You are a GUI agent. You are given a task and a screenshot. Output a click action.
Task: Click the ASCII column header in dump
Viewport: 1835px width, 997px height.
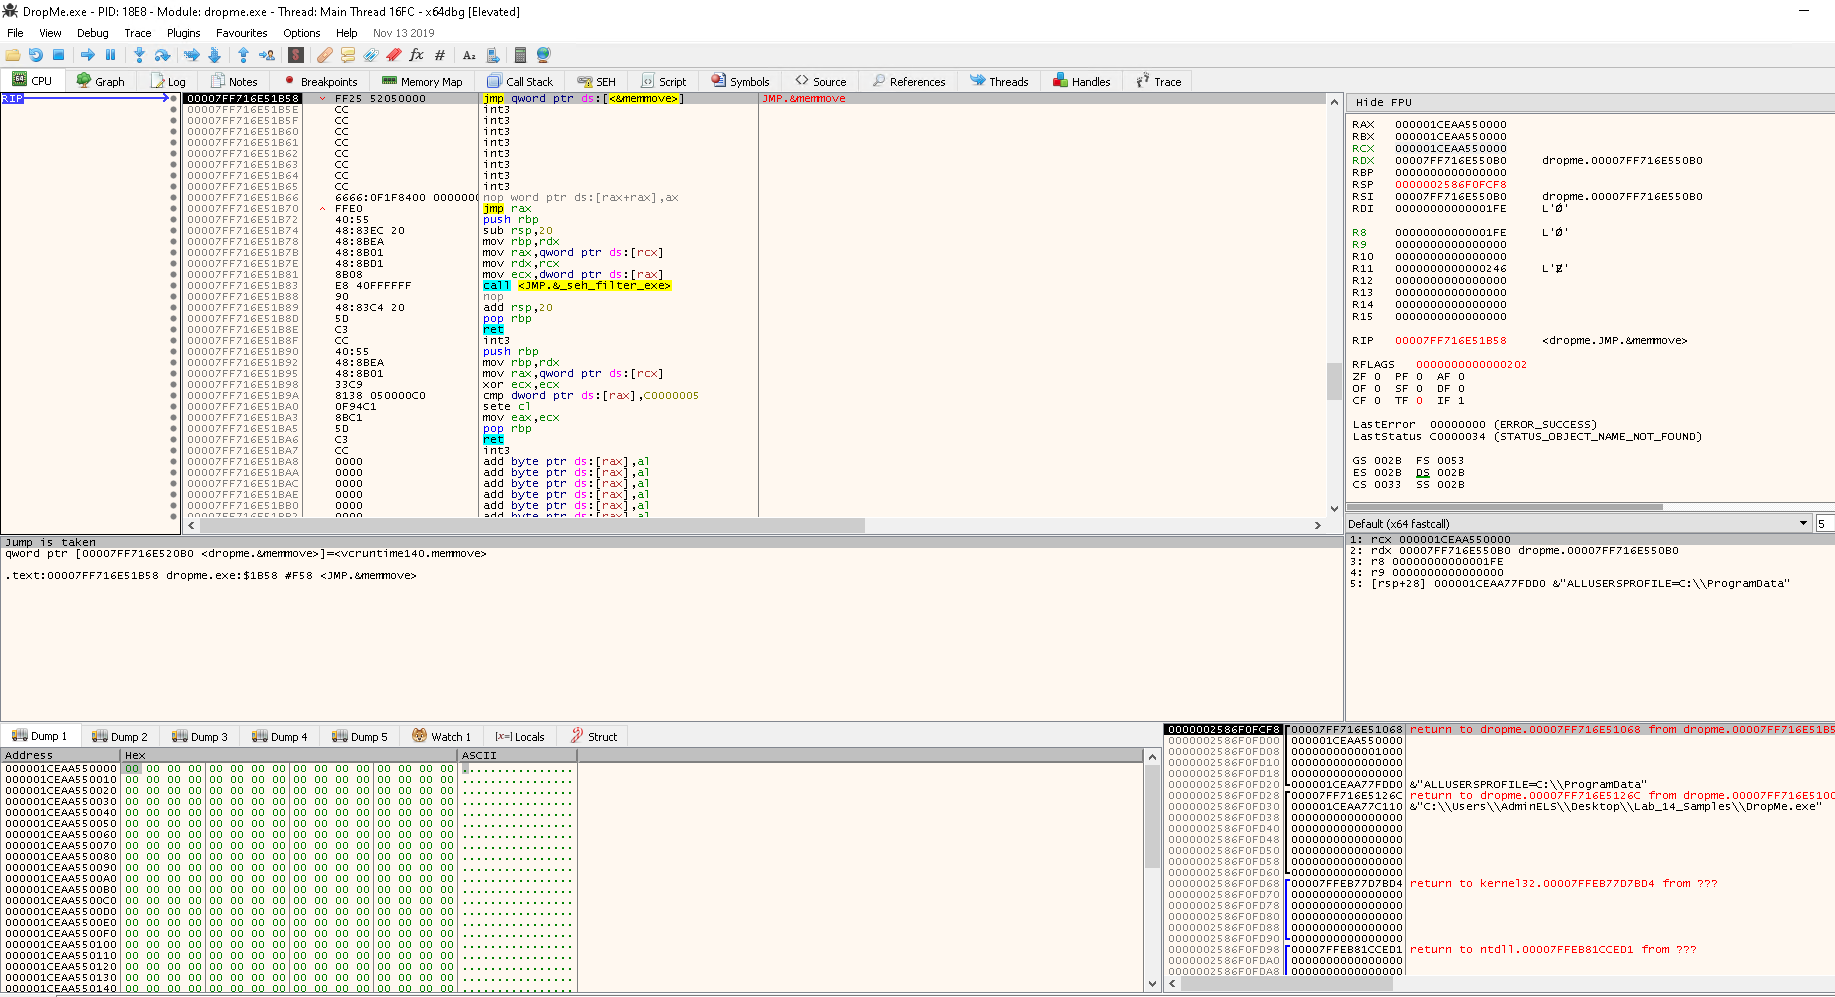tap(517, 756)
